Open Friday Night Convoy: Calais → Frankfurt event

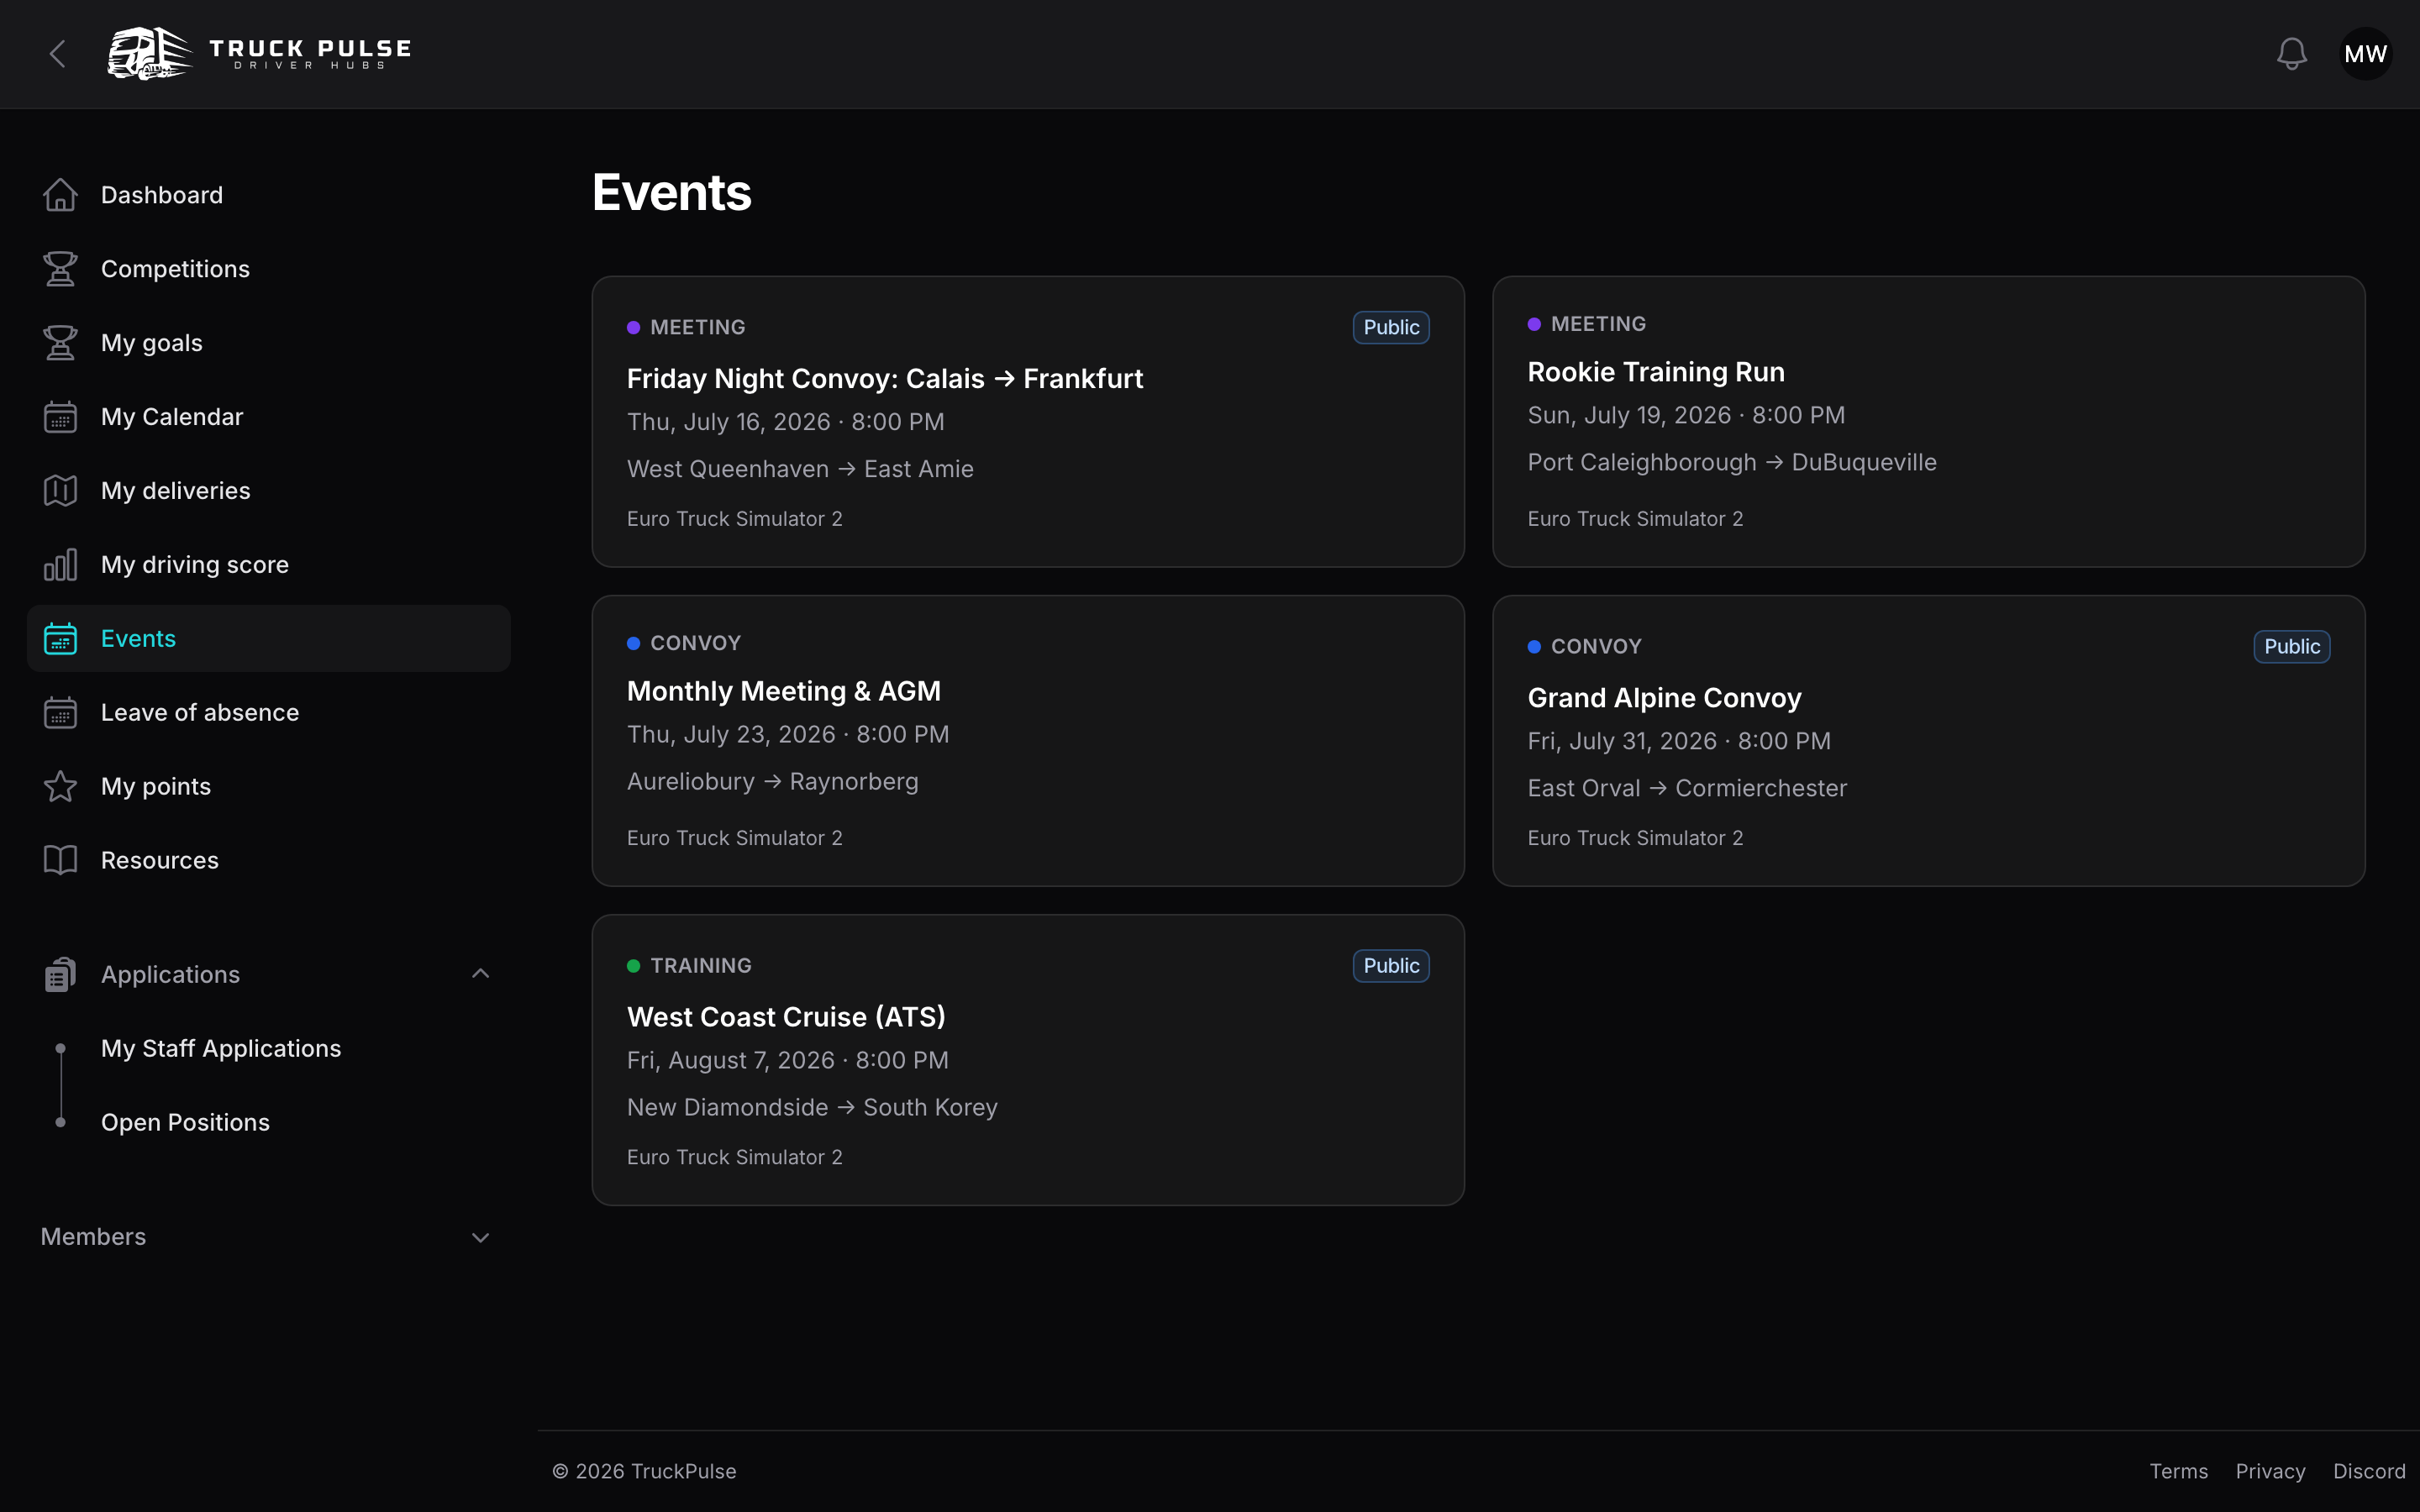point(1028,422)
